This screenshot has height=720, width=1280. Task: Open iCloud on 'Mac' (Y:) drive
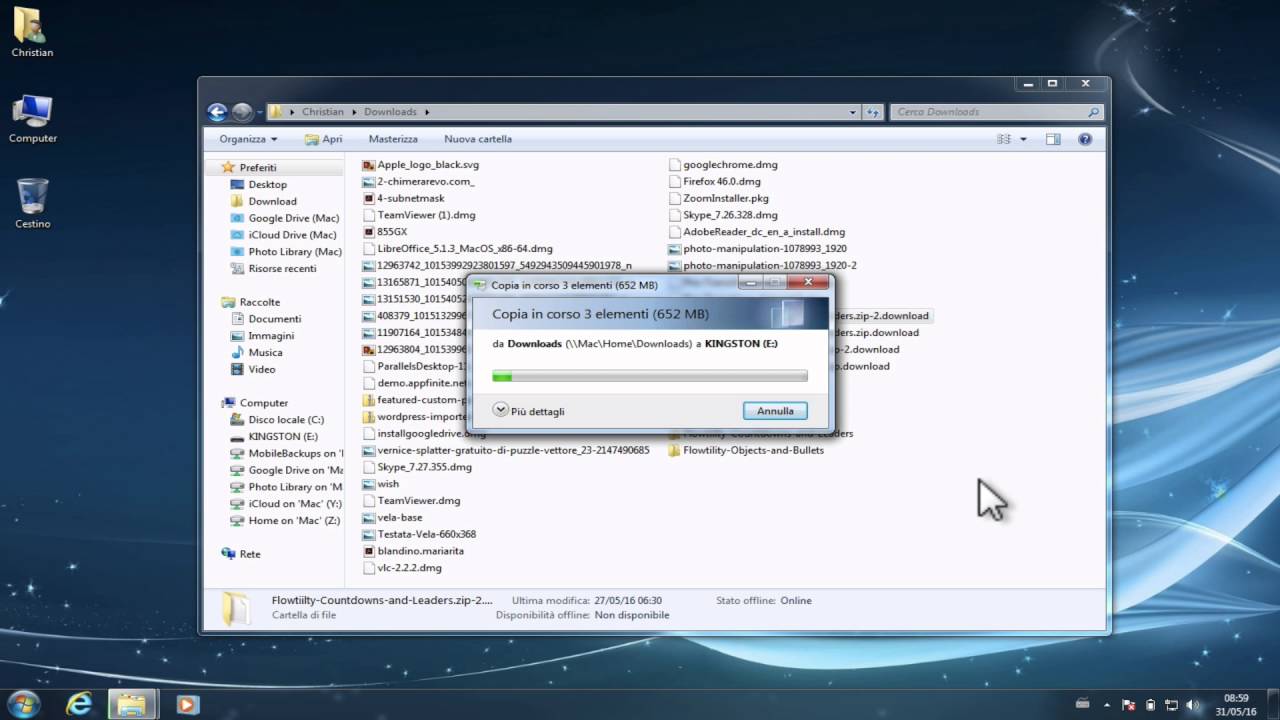click(x=286, y=504)
